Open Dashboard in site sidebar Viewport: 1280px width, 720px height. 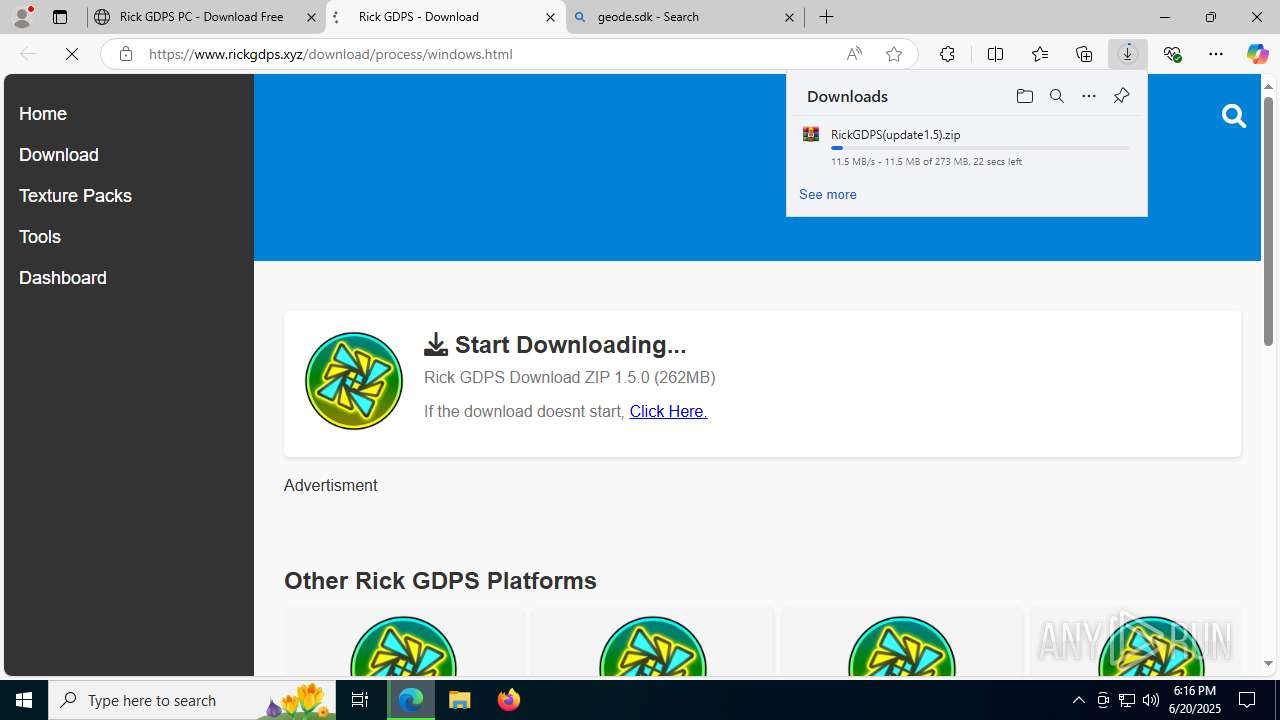pos(63,278)
